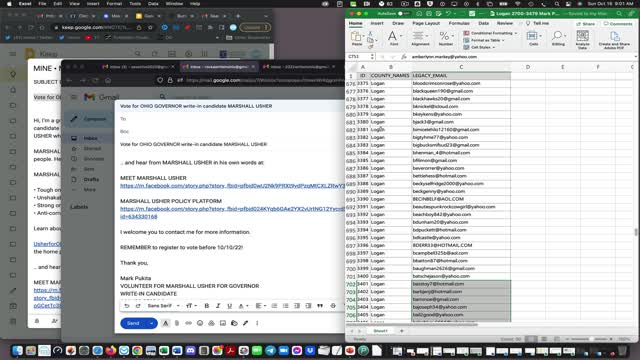Image resolution: width=640 pixels, height=360 pixels.
Task: Click the redo icon in compose toolbar
Action: click(x=138, y=306)
